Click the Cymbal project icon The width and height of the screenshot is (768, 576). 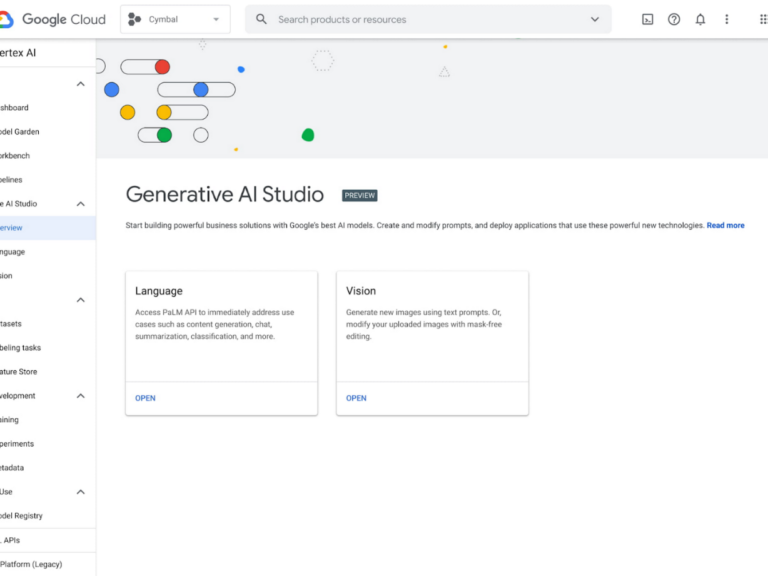click(135, 19)
